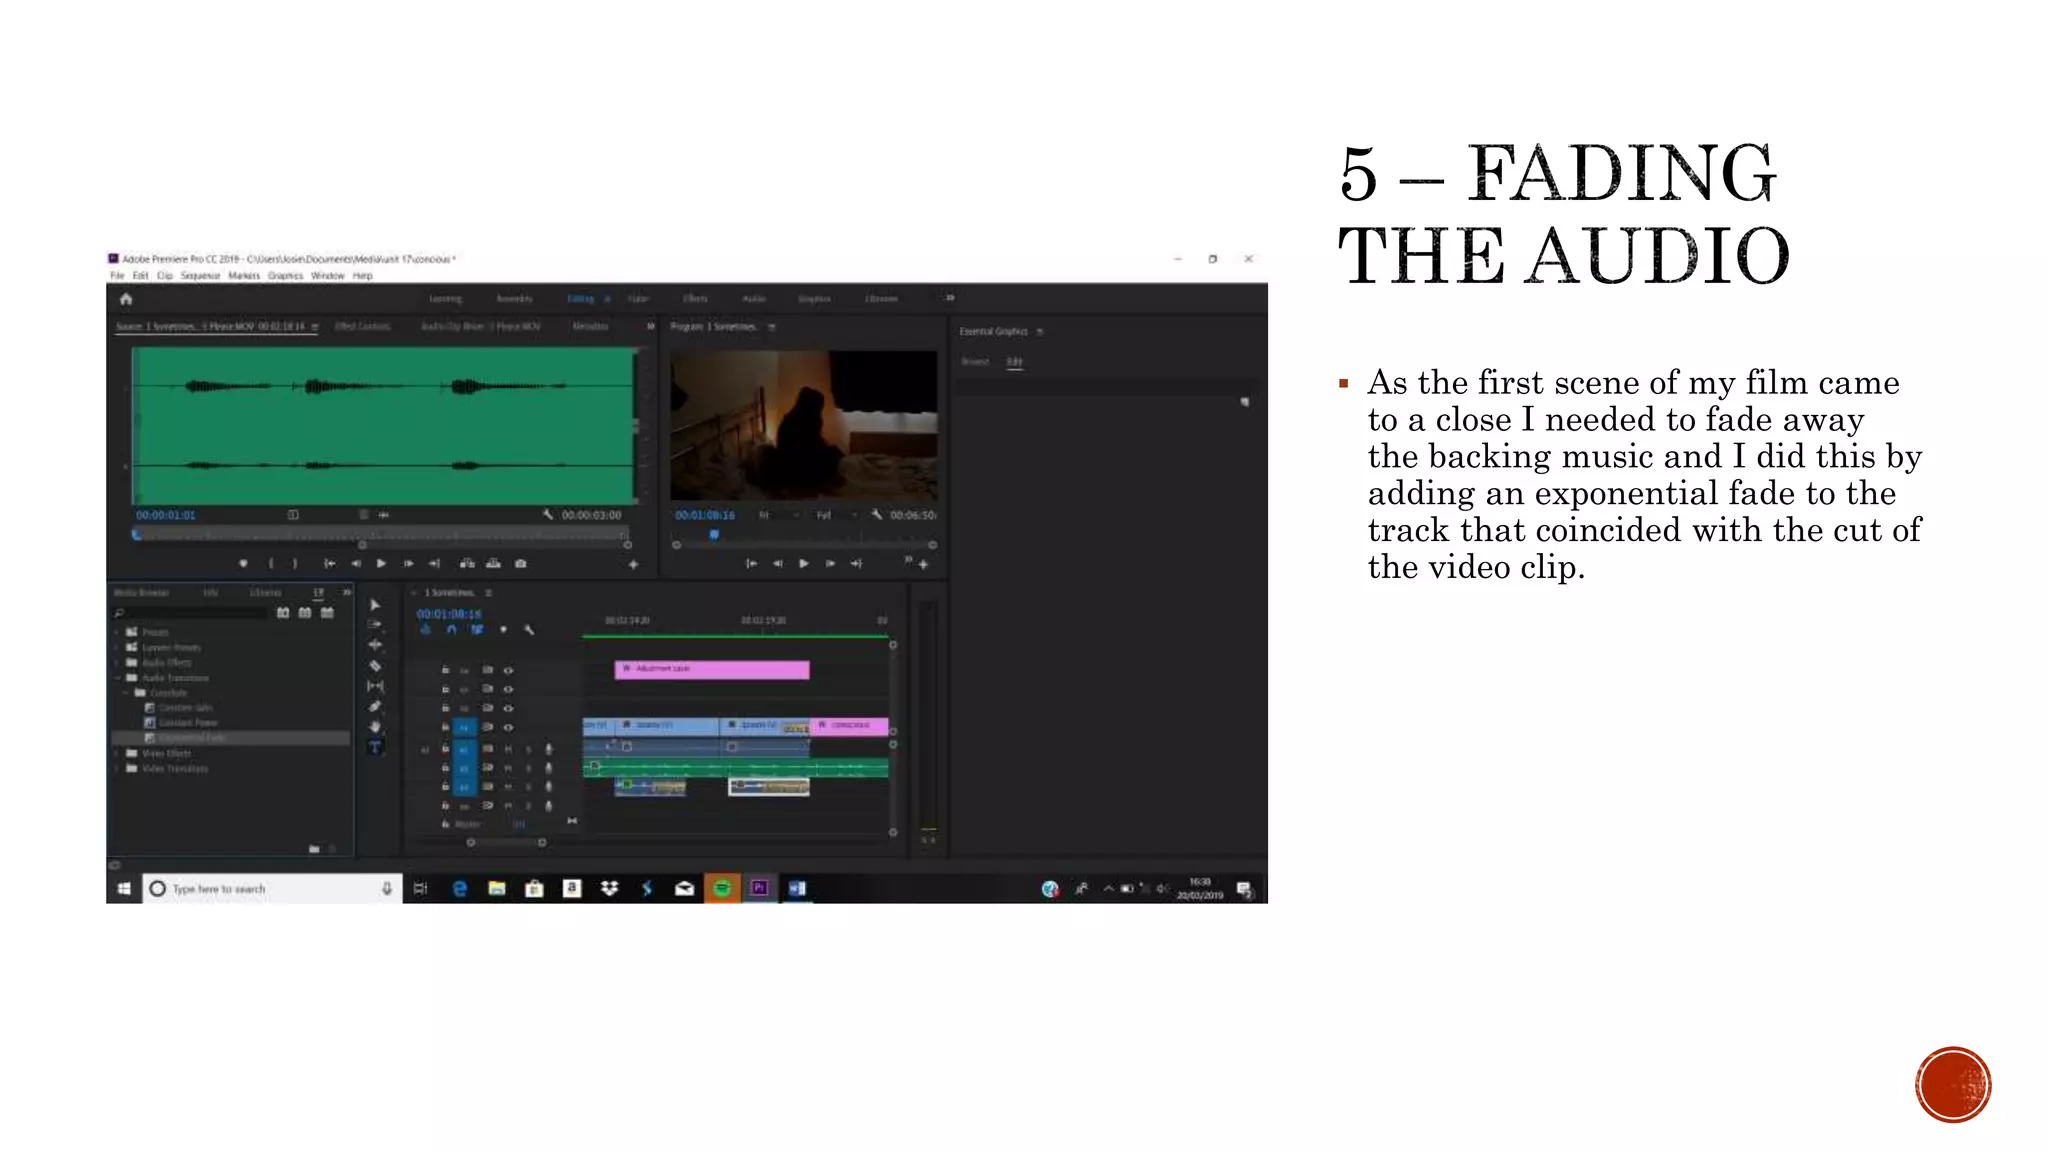Open Button Editor plus in Source monitor
The image size is (2048, 1152).
(x=633, y=565)
